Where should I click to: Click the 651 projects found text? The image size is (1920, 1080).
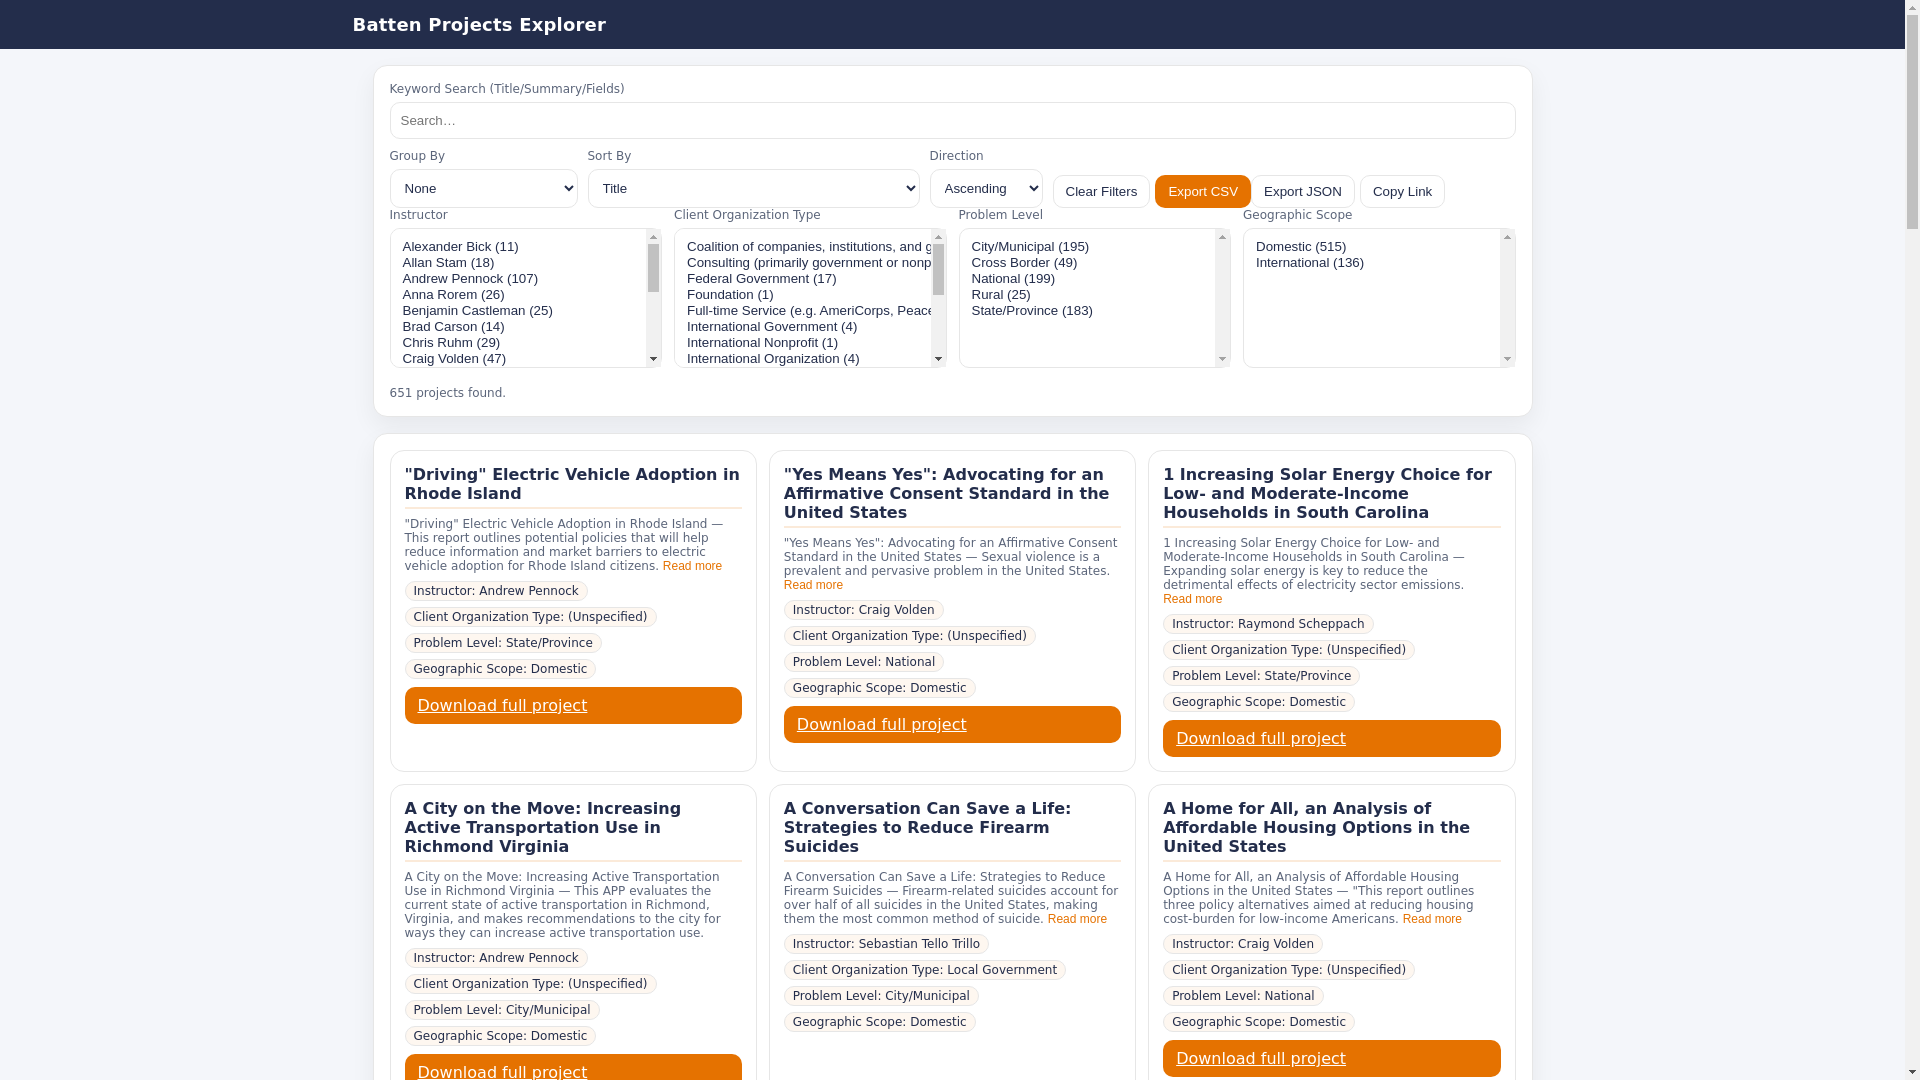448,393
